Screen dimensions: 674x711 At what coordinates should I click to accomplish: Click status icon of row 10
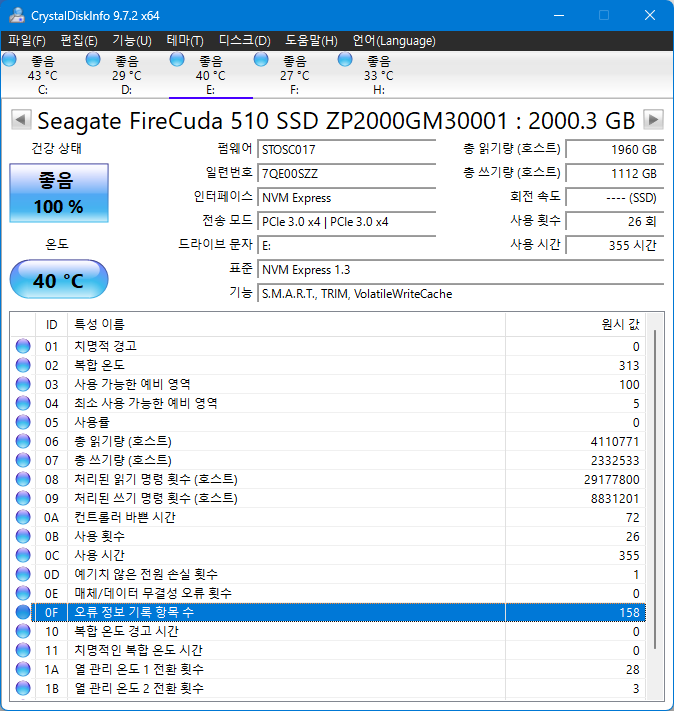23,631
